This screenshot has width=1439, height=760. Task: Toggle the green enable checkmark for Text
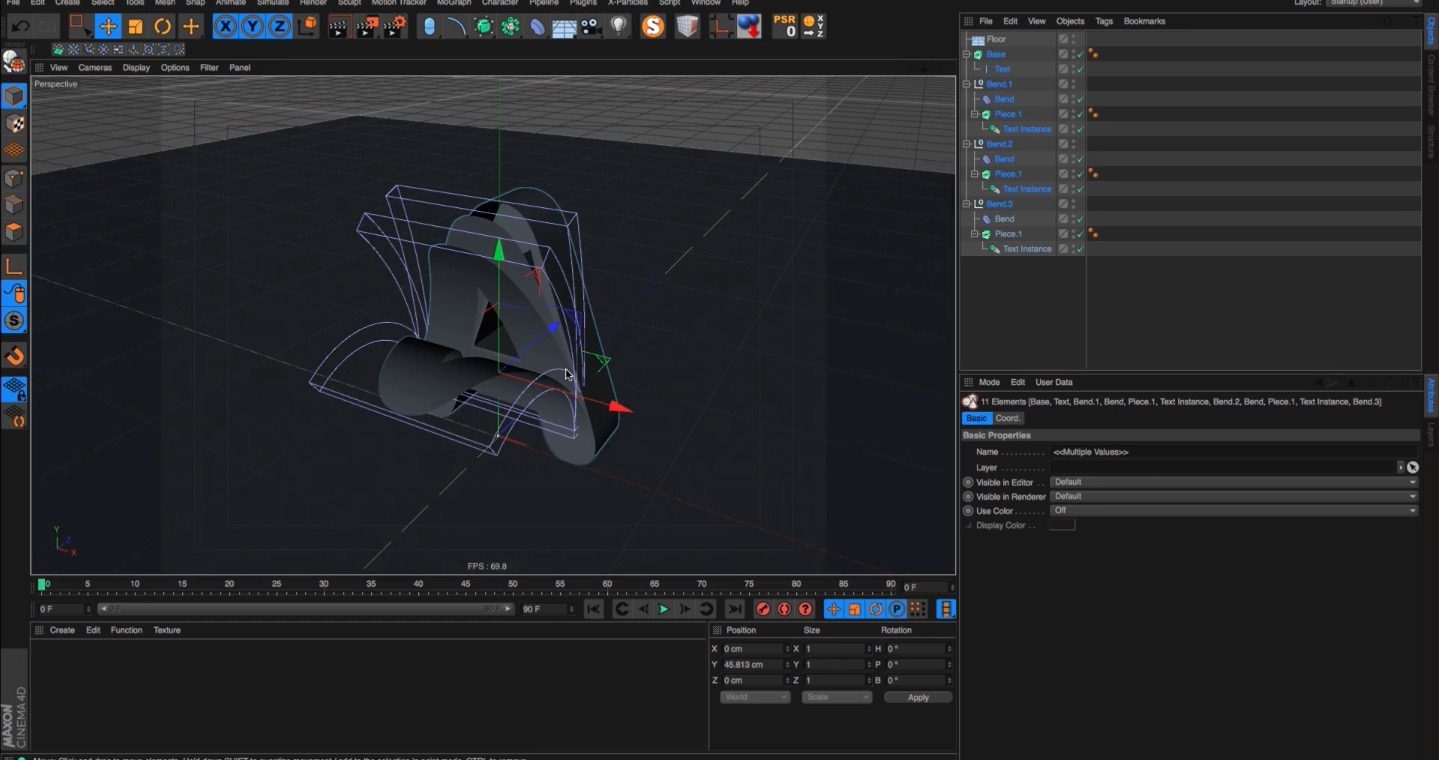coord(1080,69)
